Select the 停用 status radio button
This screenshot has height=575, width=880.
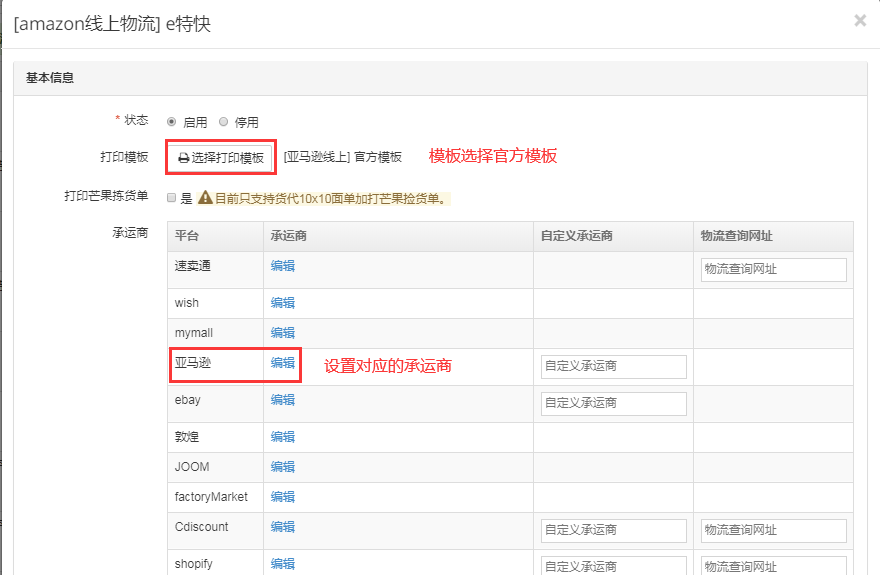click(x=223, y=122)
